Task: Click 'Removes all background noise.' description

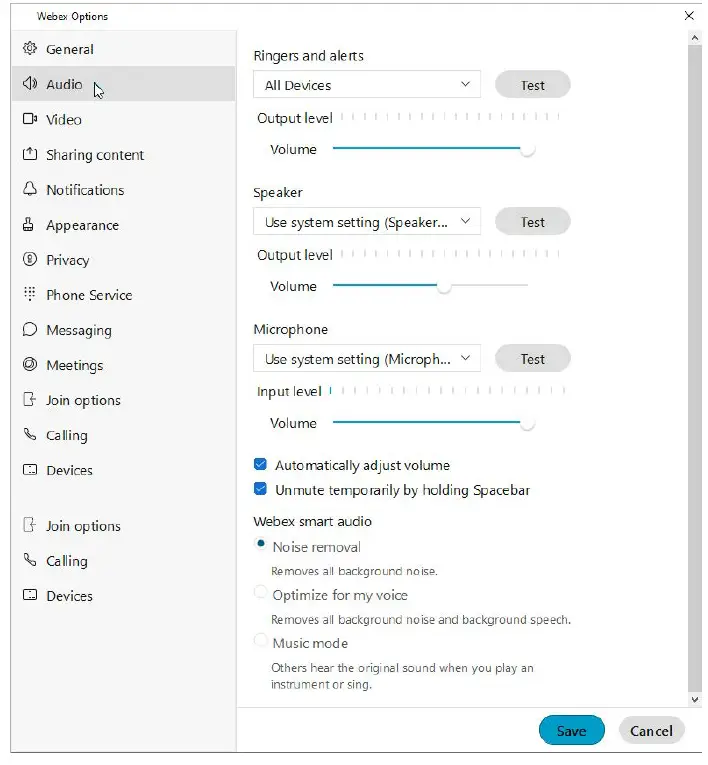Action: tap(354, 571)
